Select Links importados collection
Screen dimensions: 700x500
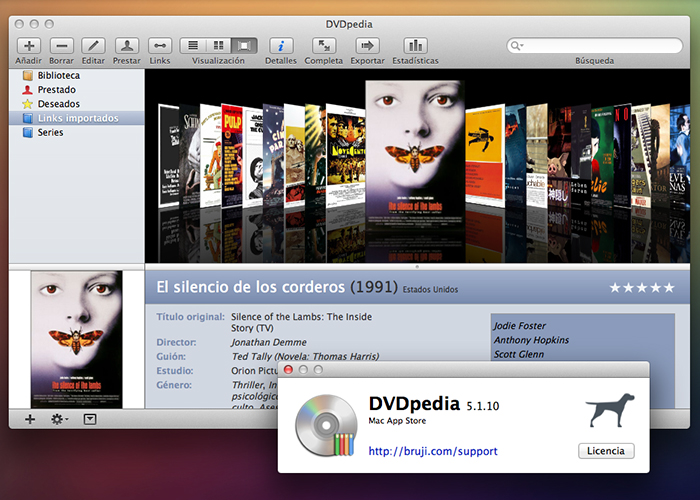pos(77,118)
